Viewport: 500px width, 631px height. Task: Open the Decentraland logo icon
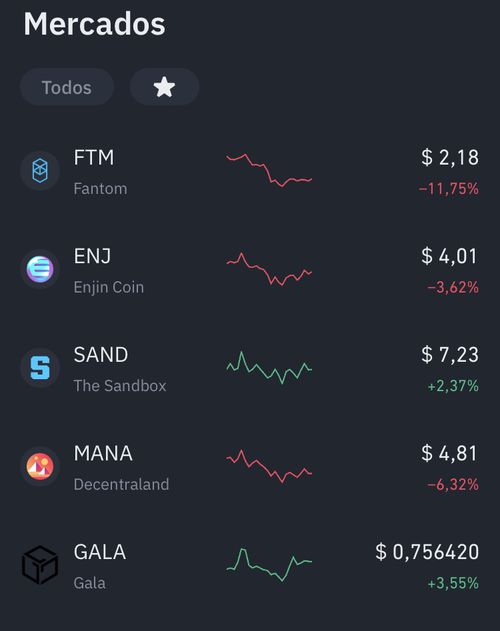[40, 466]
